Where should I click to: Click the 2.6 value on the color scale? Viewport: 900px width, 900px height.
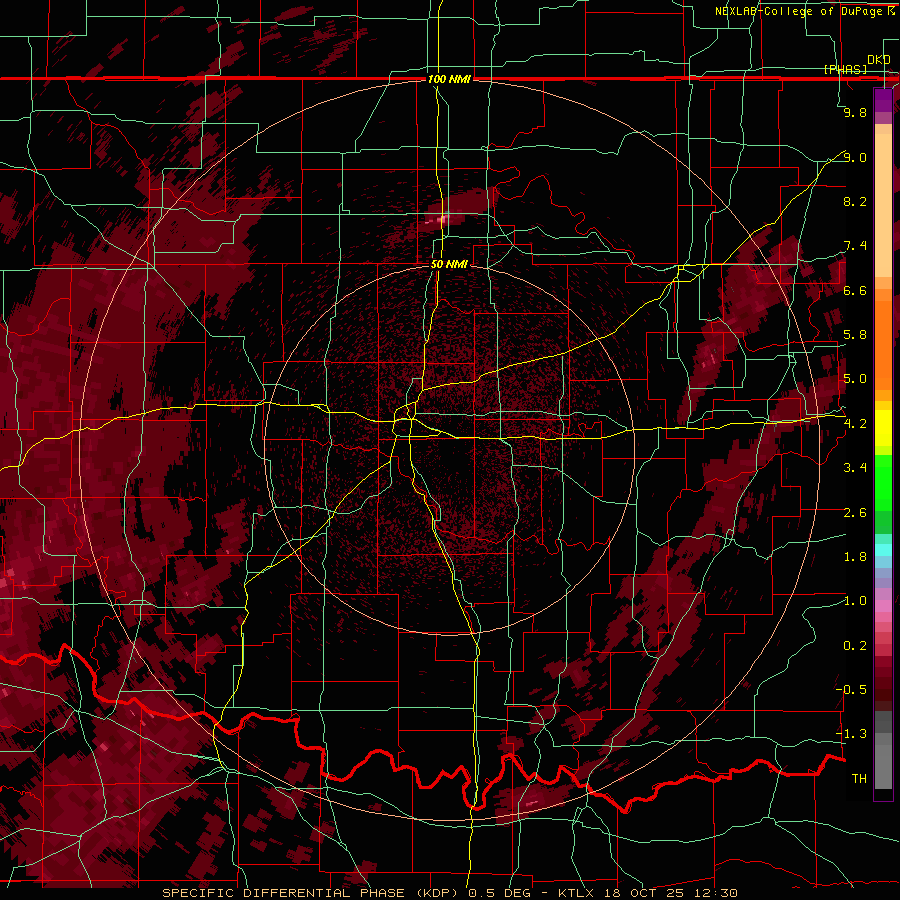(x=855, y=513)
